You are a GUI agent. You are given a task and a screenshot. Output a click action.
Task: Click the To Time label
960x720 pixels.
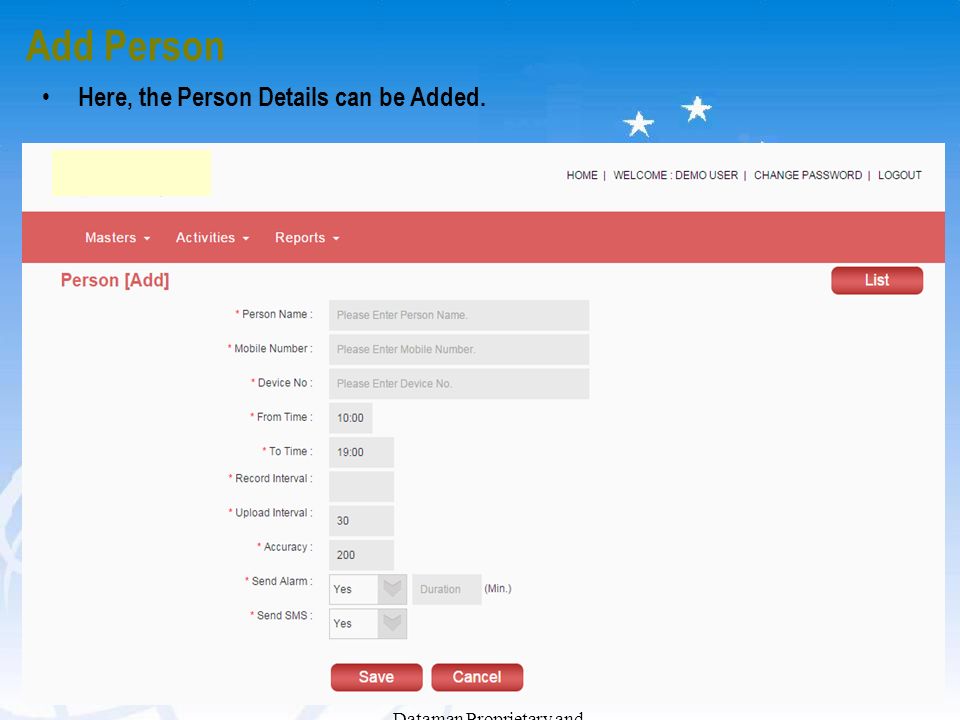pos(287,451)
